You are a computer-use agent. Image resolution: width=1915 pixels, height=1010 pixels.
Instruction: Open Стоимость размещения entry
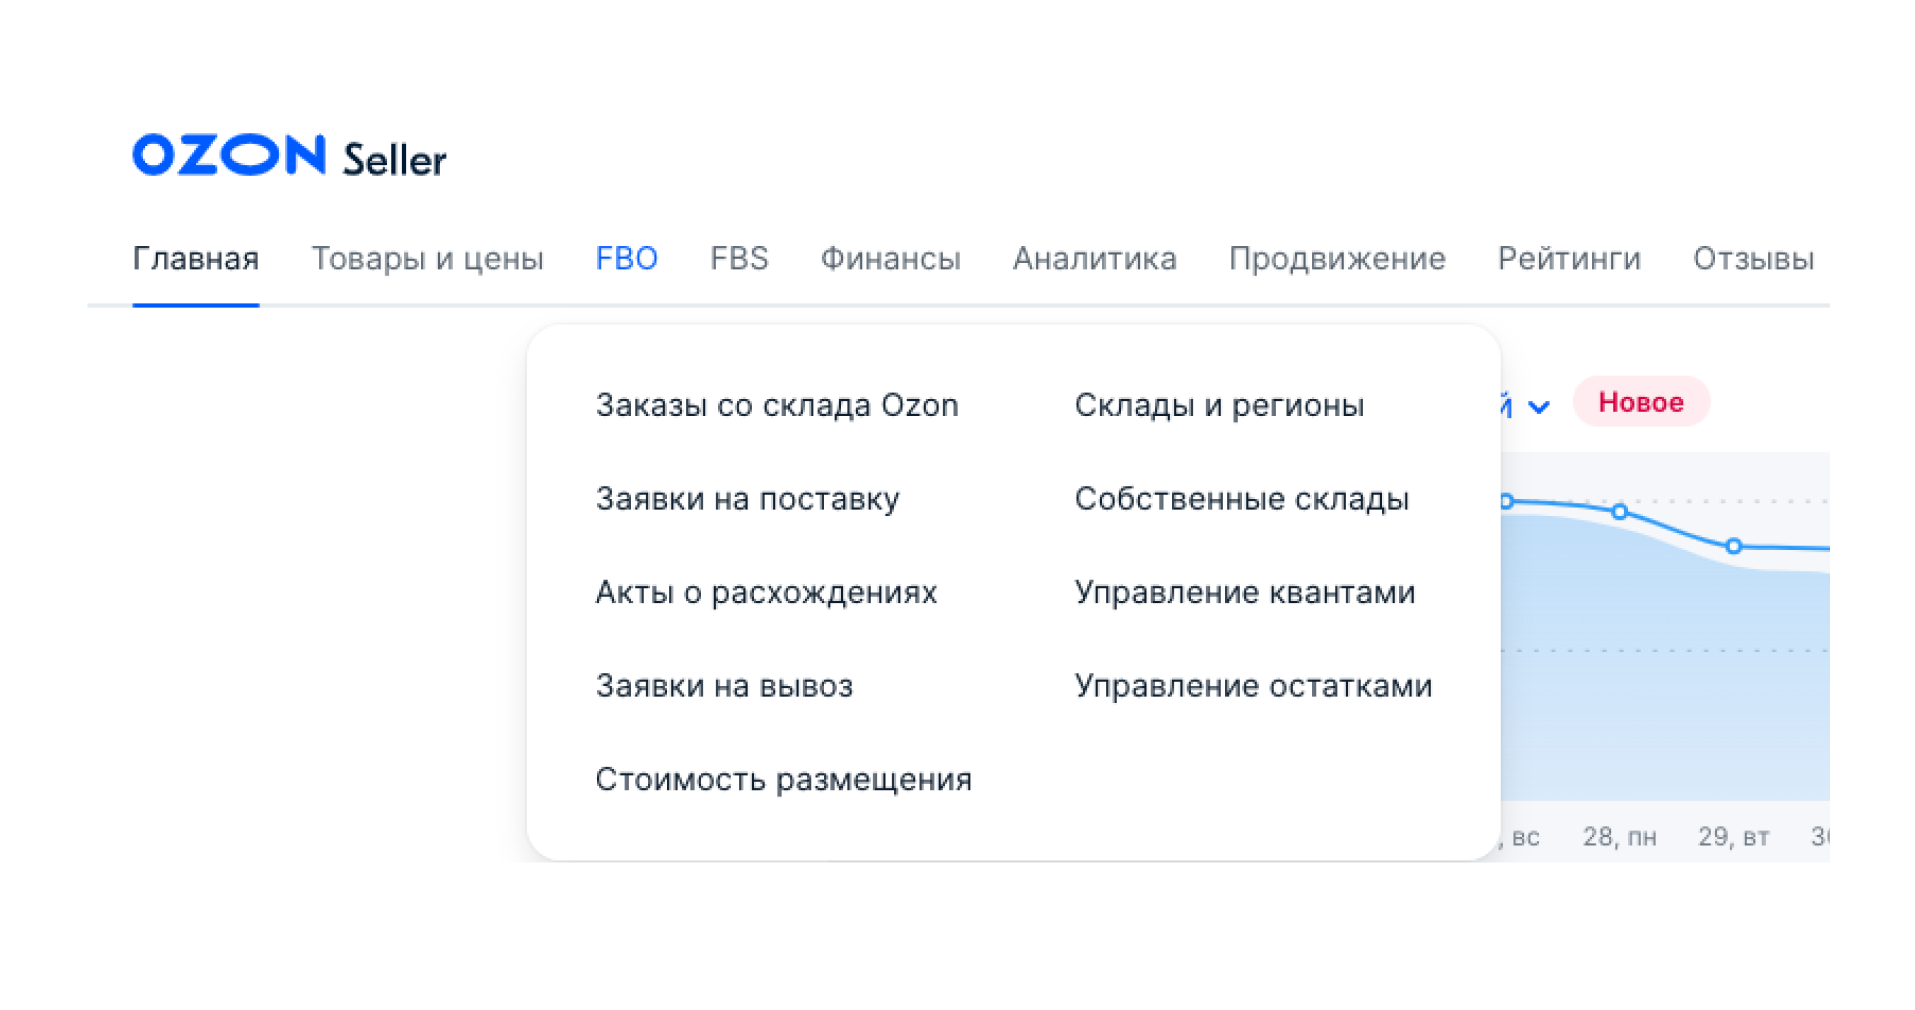point(783,779)
